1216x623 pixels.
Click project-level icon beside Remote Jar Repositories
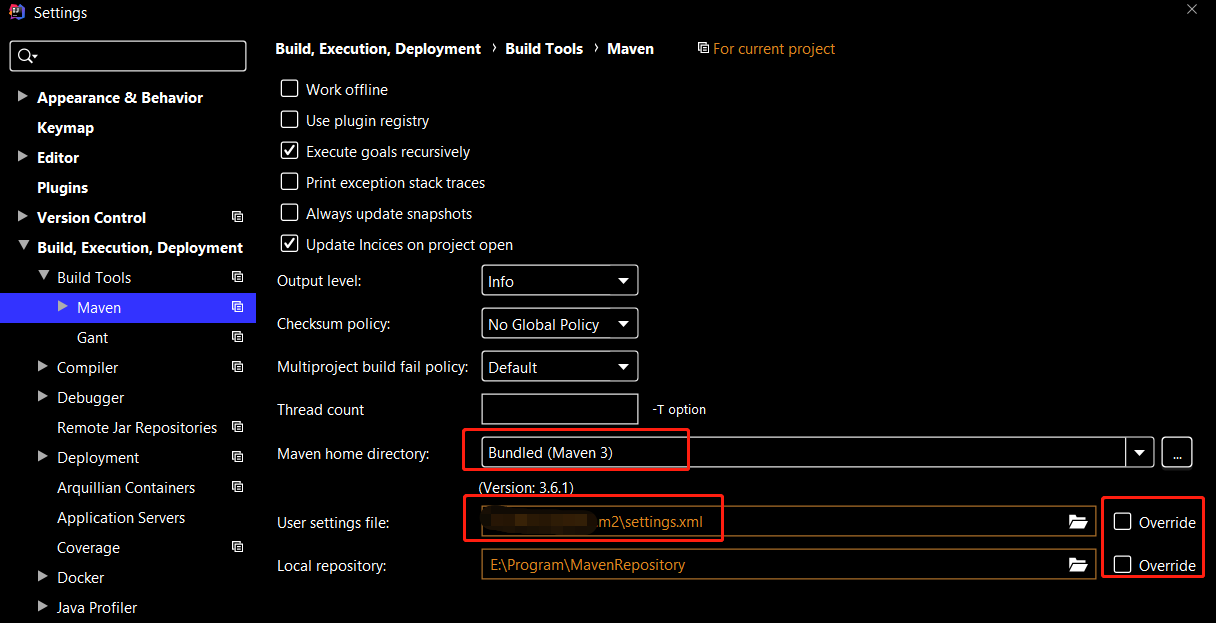[x=237, y=427]
